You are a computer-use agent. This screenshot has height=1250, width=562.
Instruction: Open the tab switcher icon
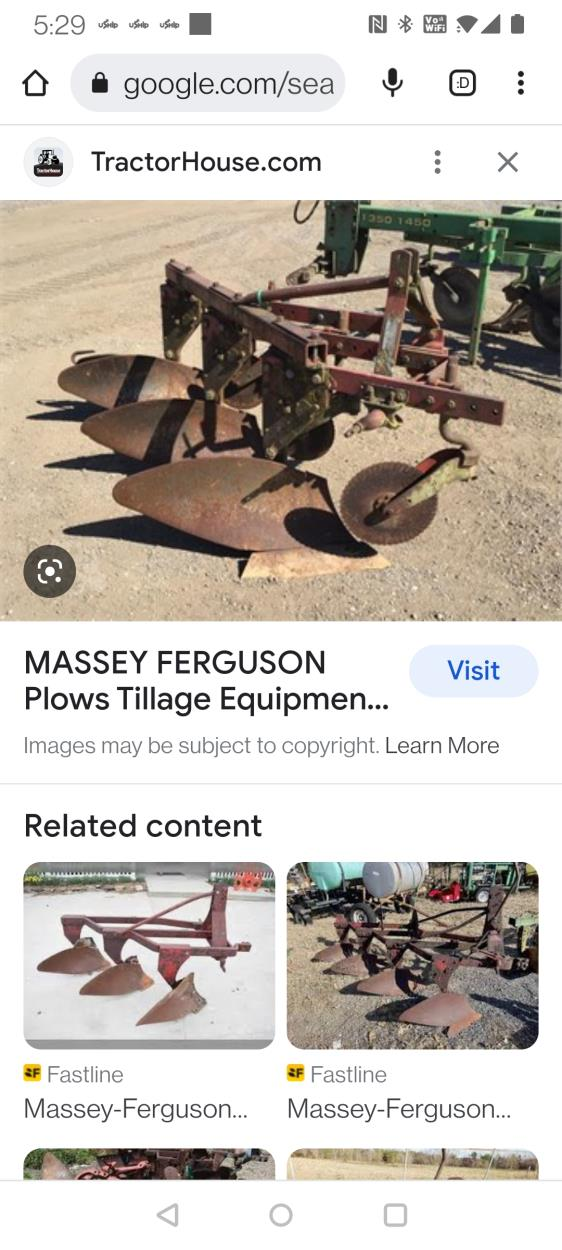click(x=462, y=83)
